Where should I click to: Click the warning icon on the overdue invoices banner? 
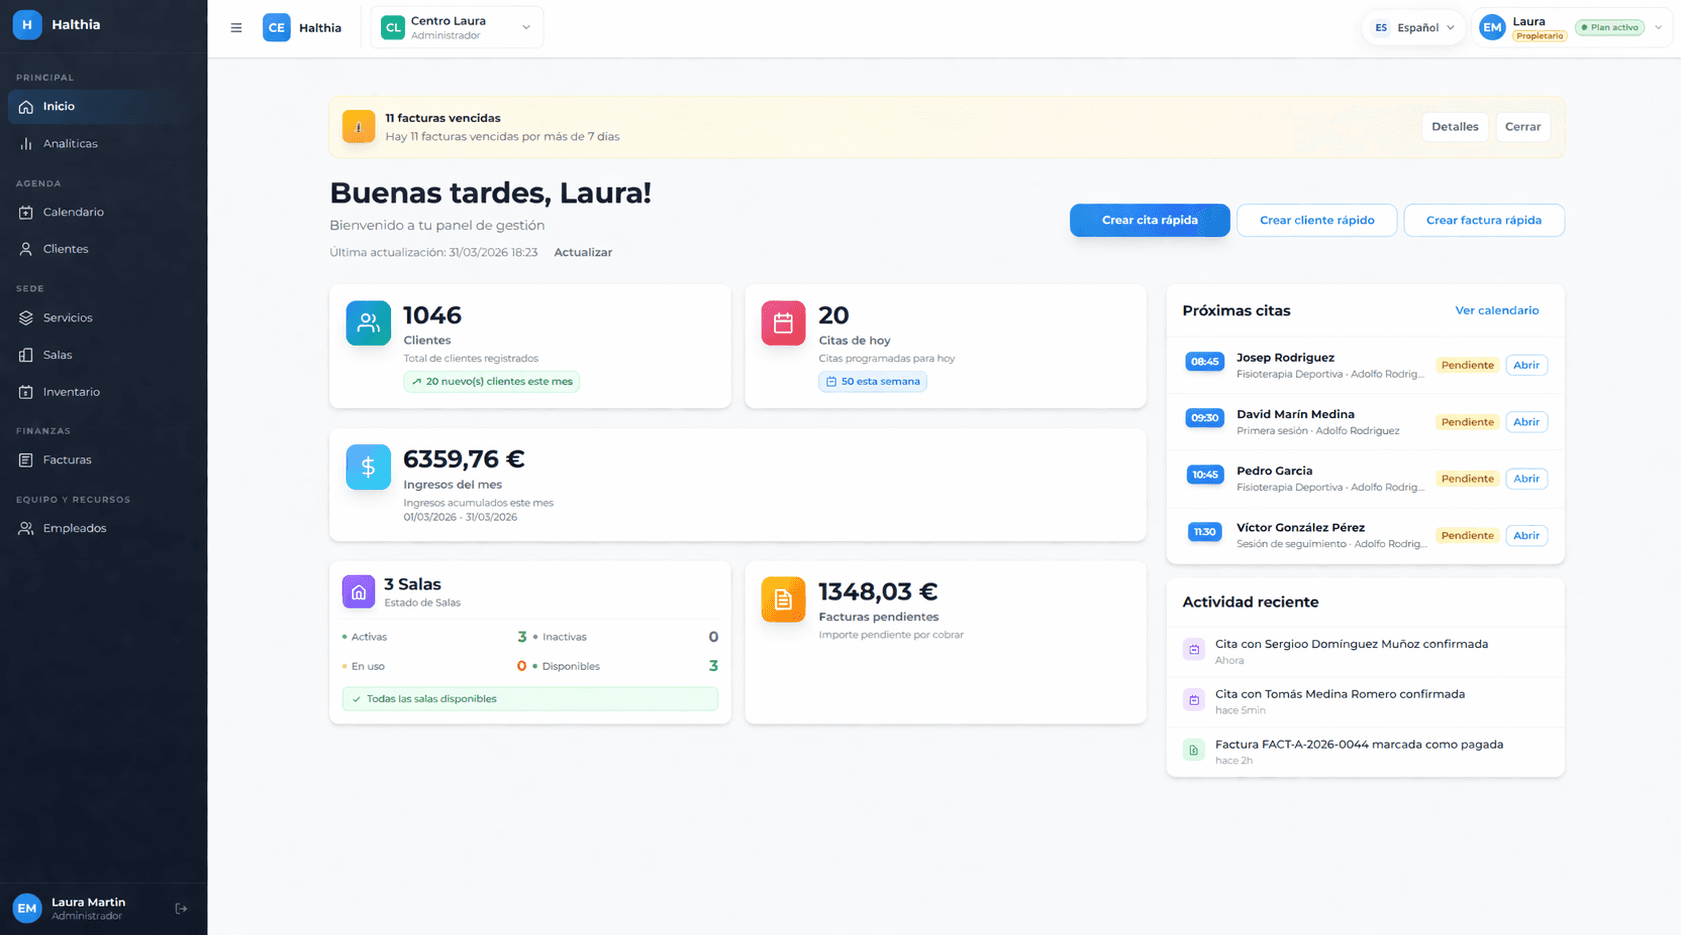pos(358,126)
